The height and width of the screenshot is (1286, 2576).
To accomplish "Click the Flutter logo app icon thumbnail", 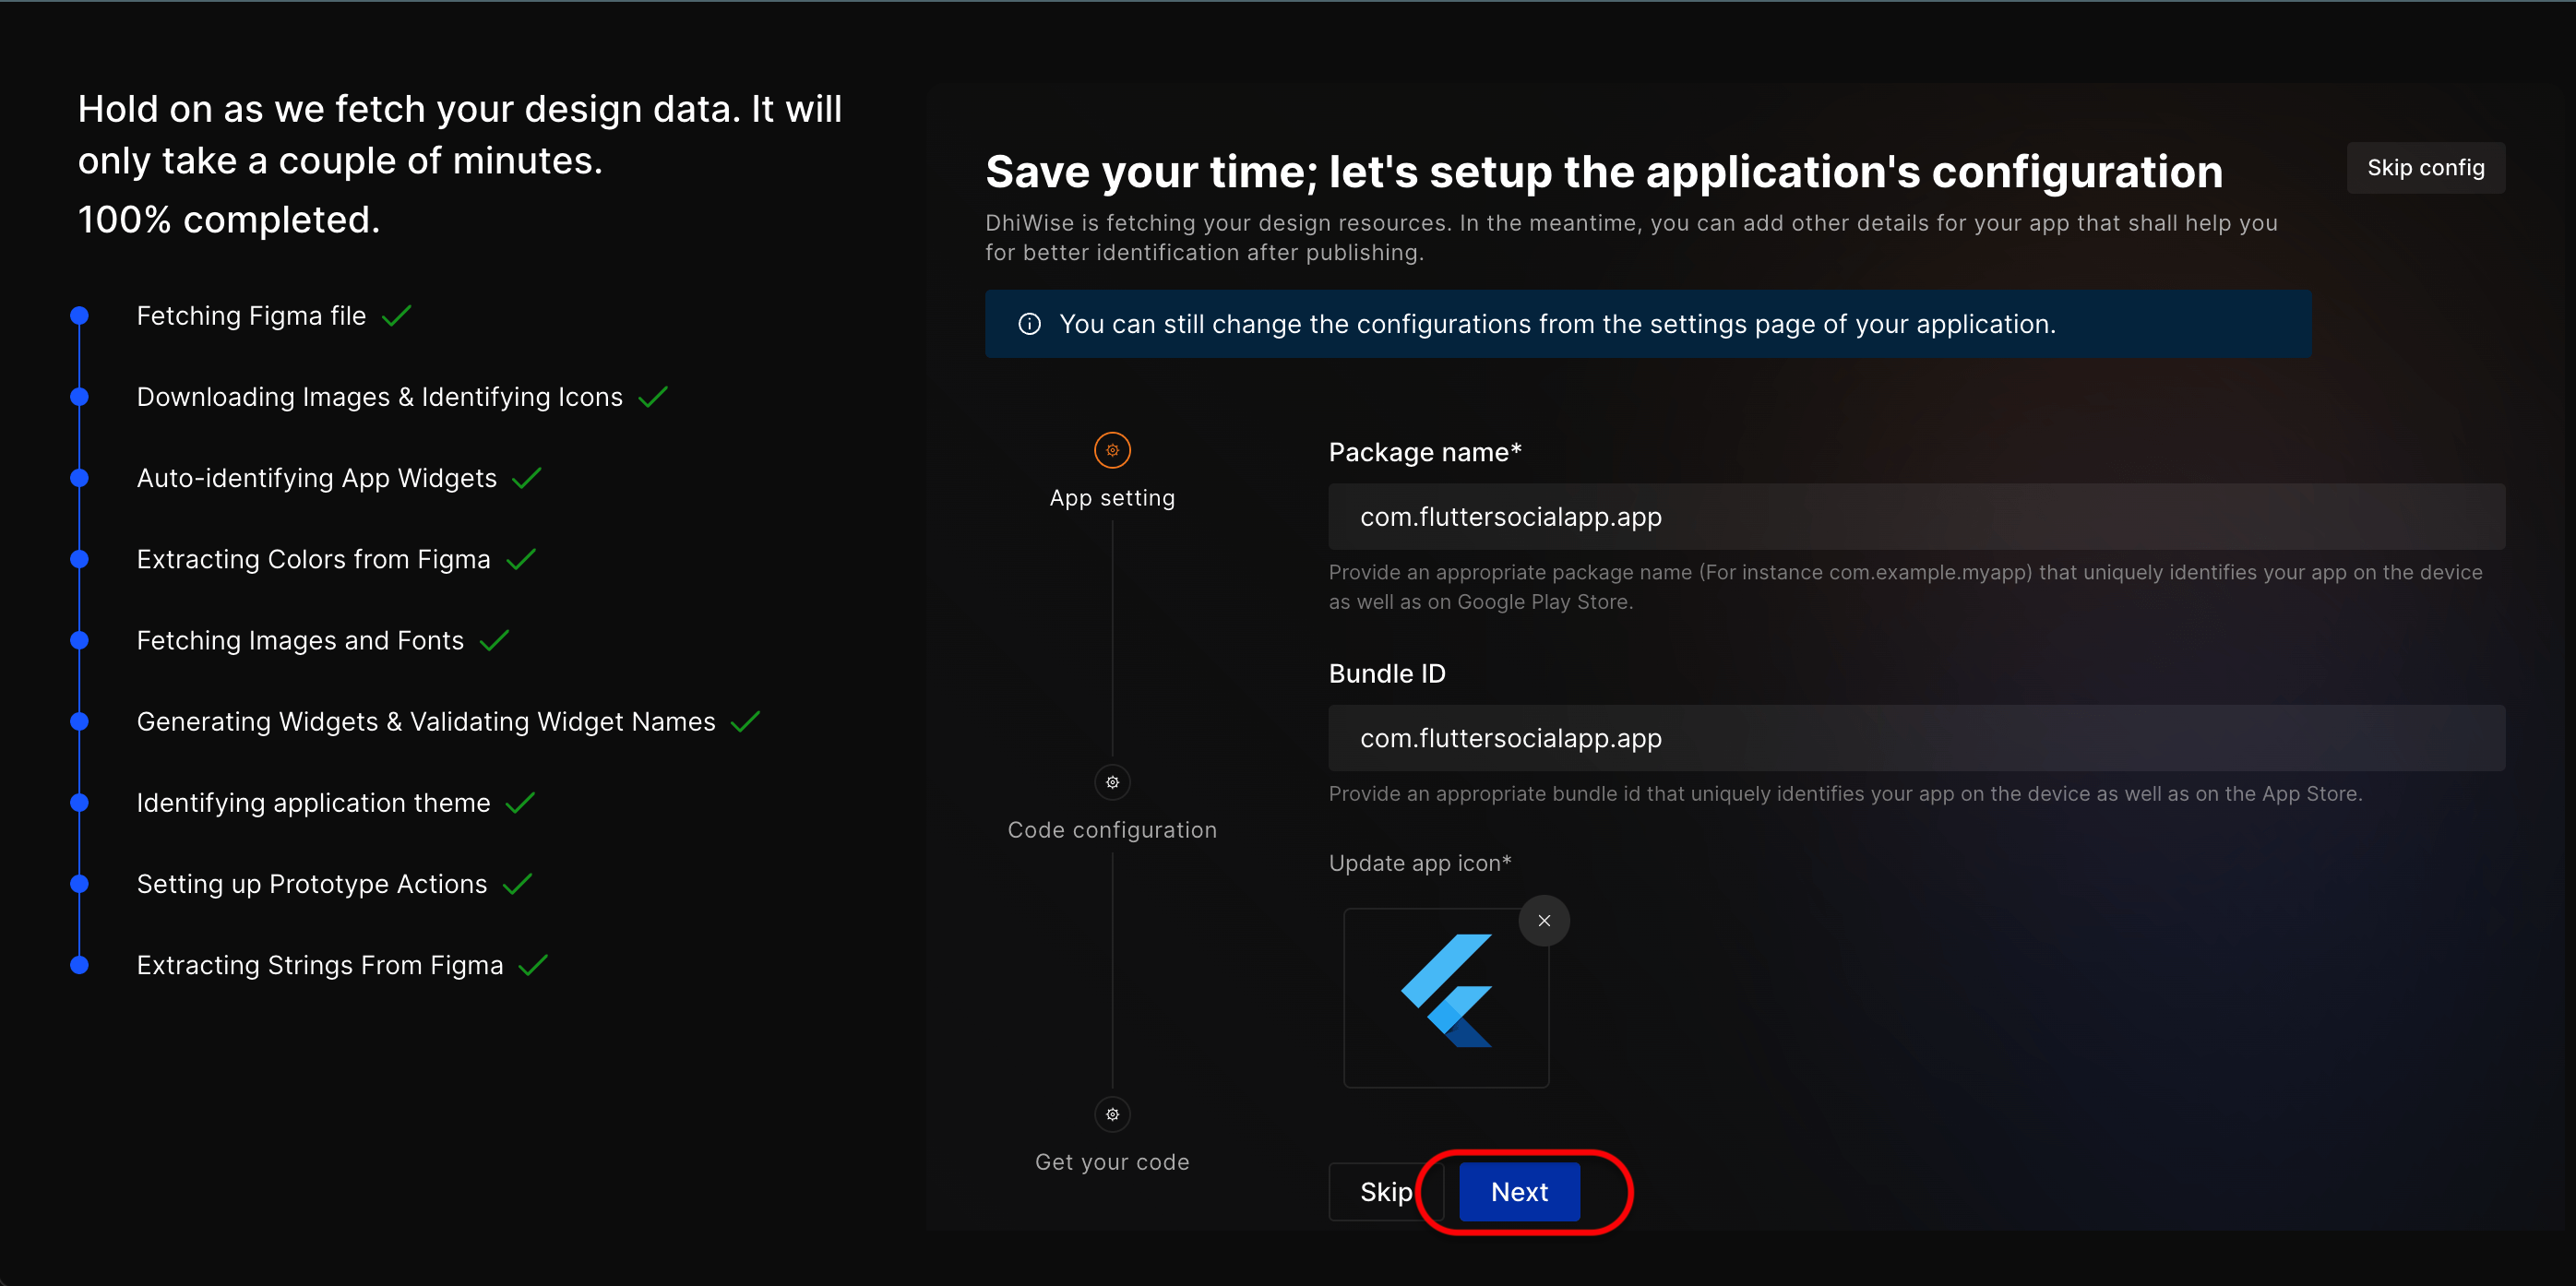I will click(x=1445, y=996).
